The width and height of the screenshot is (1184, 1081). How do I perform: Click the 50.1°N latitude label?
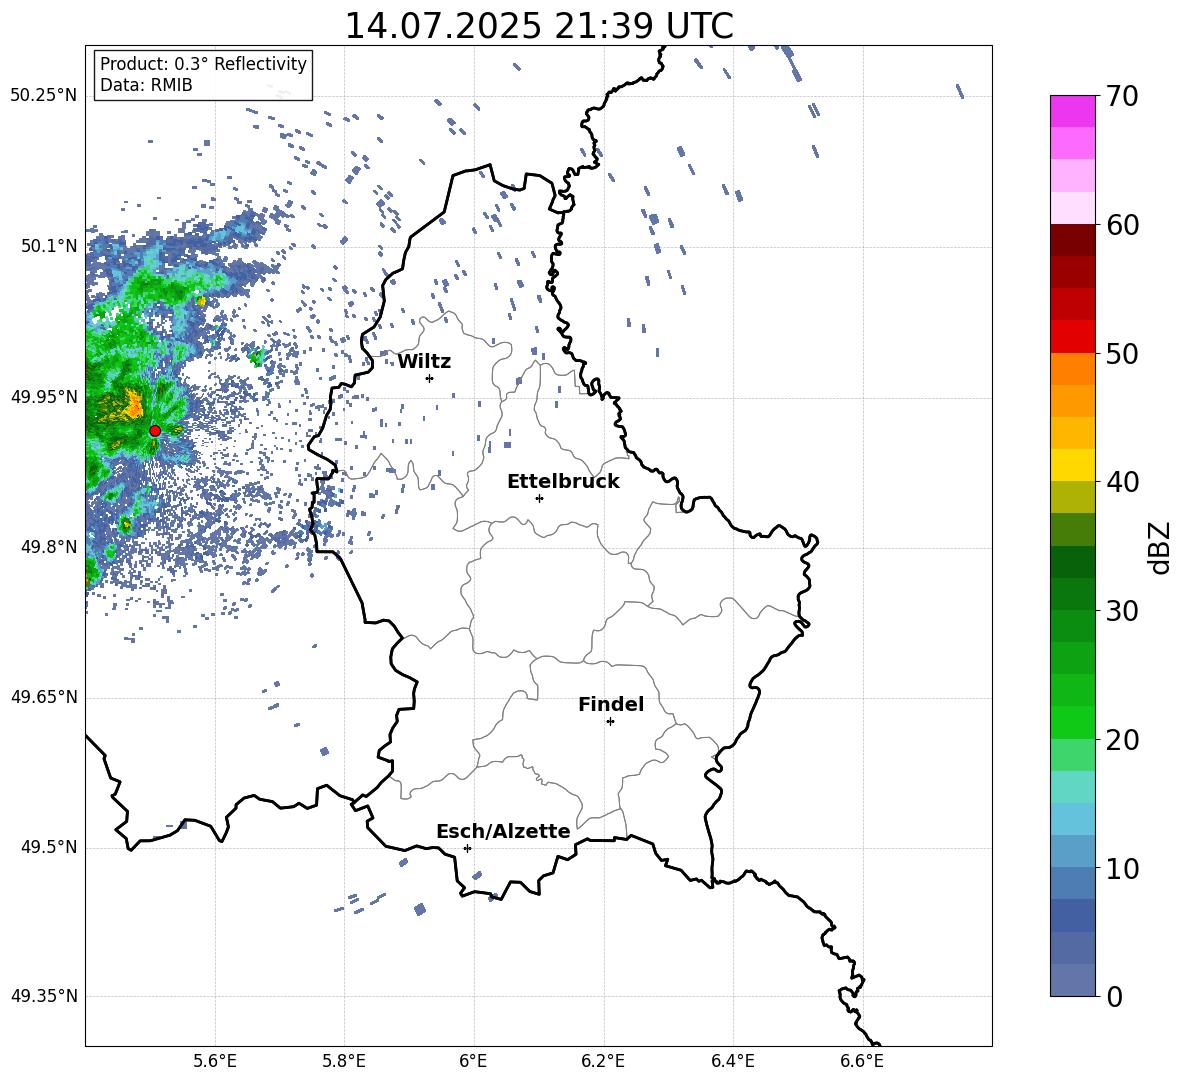click(49, 246)
